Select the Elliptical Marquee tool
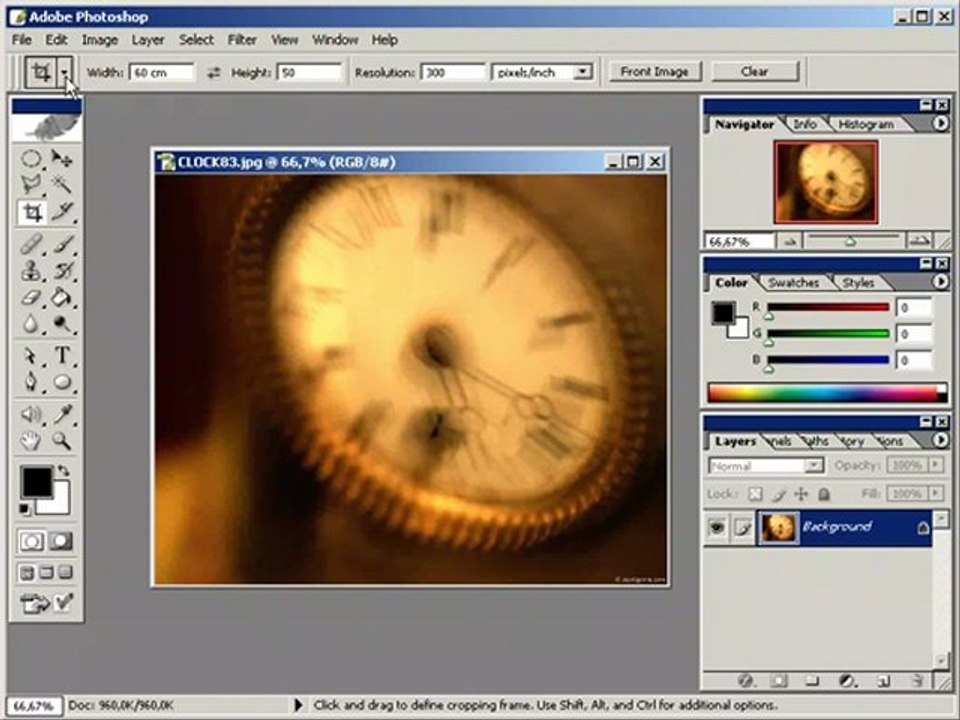Viewport: 960px width, 720px height. (x=31, y=159)
